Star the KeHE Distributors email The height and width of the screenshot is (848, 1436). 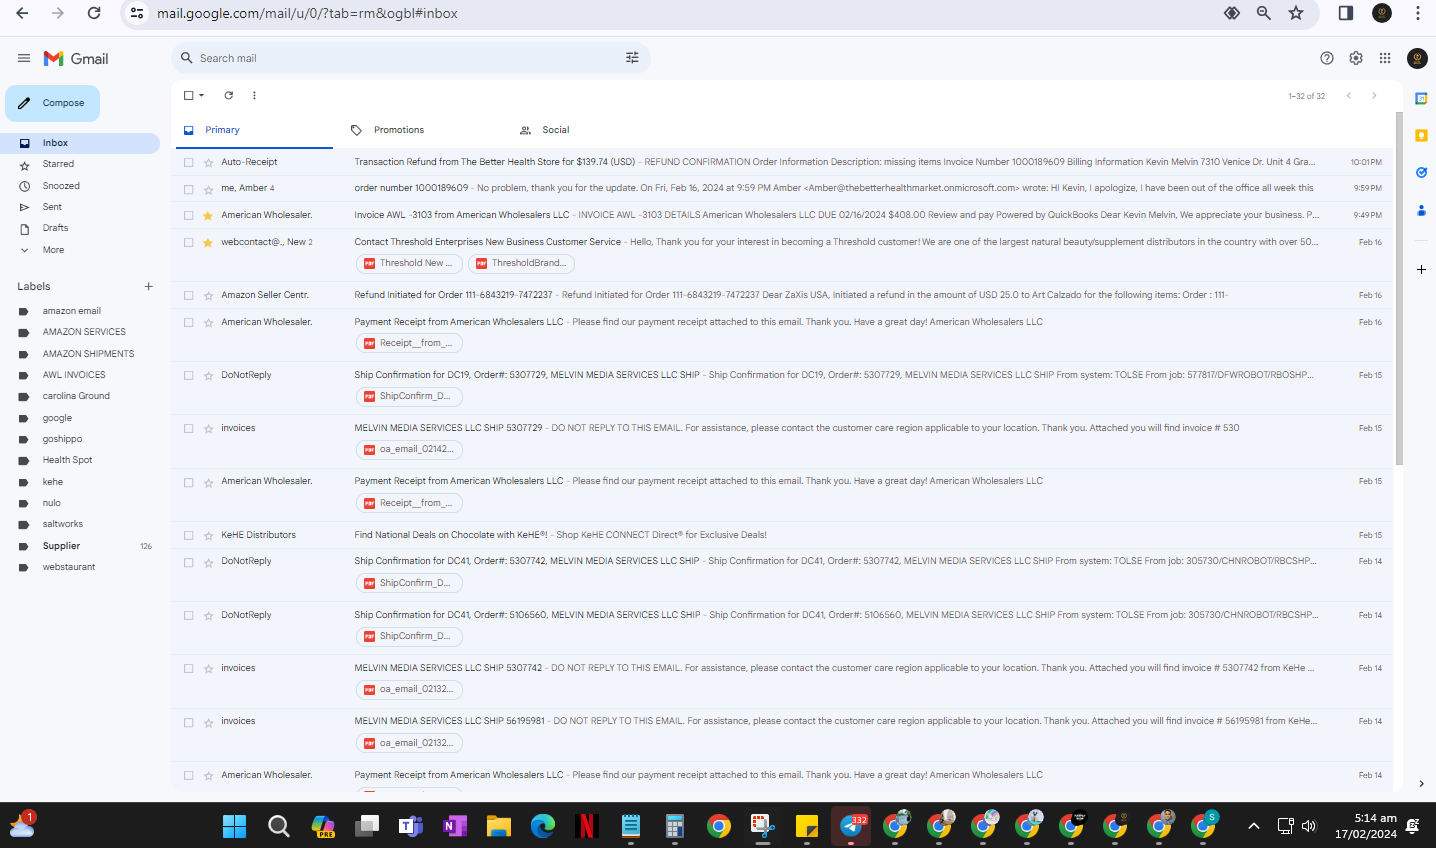(208, 535)
